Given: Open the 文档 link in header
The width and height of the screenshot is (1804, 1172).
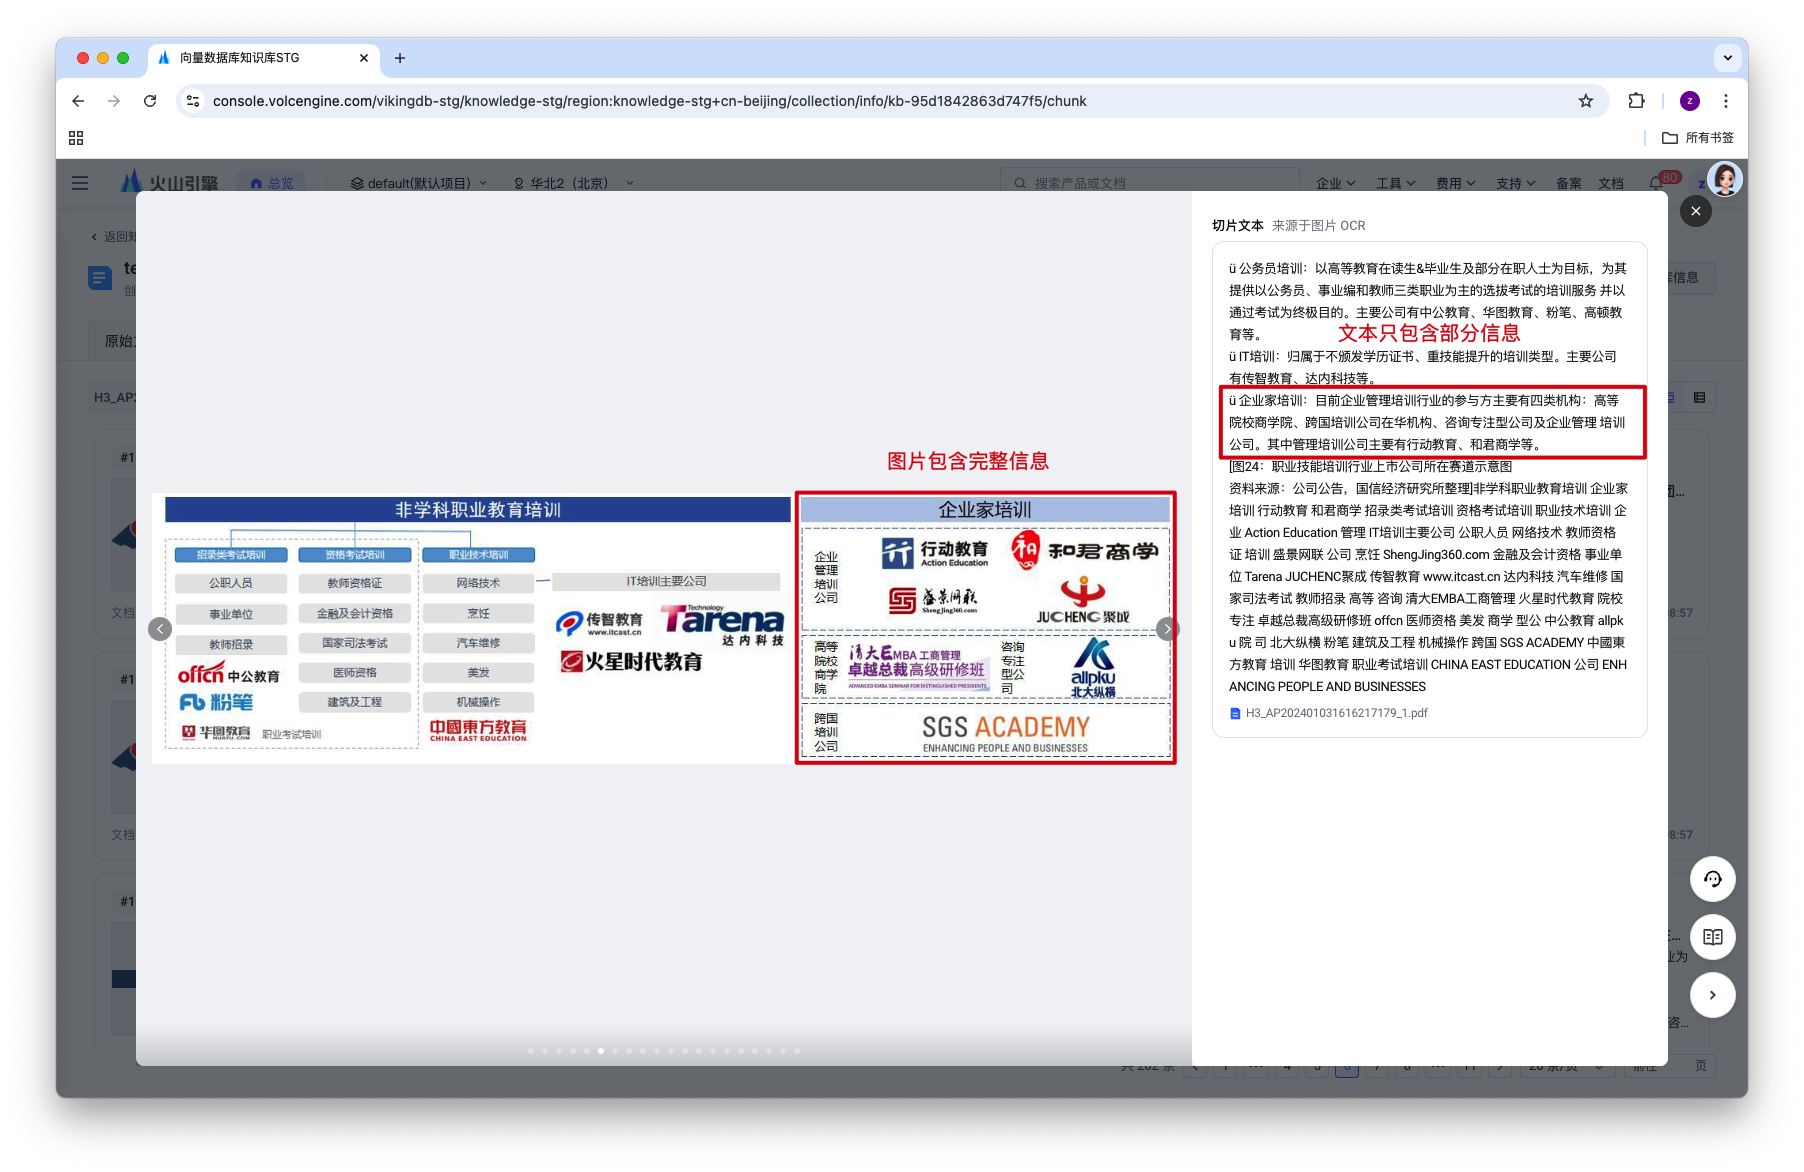Looking at the screenshot, I should 1611,183.
